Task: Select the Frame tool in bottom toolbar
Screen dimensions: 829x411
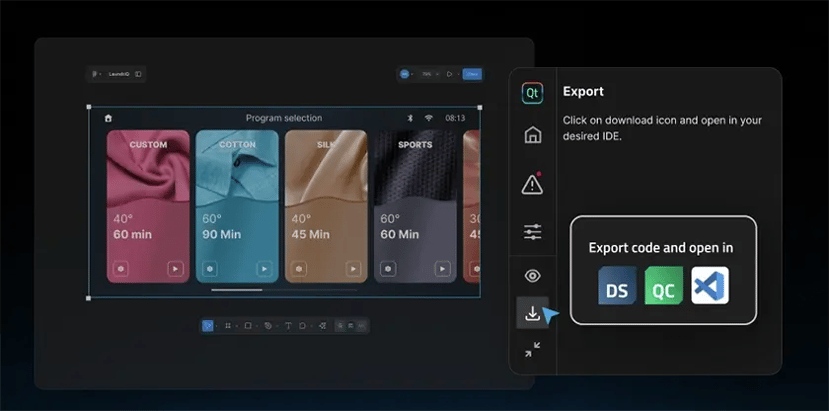Action: click(228, 326)
